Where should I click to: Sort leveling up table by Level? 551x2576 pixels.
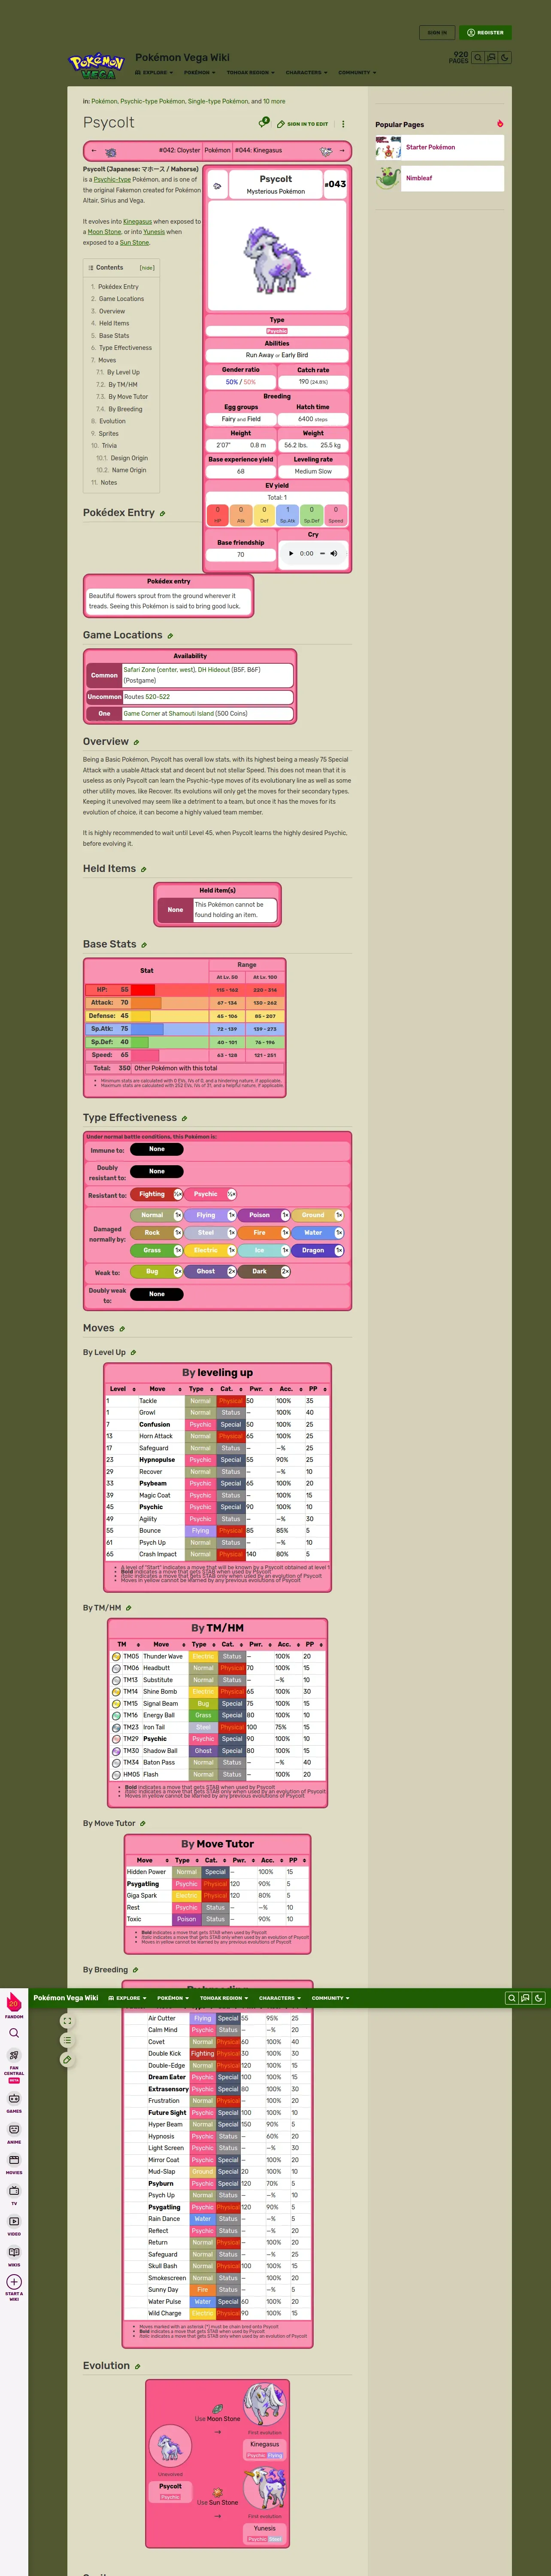click(120, 1389)
